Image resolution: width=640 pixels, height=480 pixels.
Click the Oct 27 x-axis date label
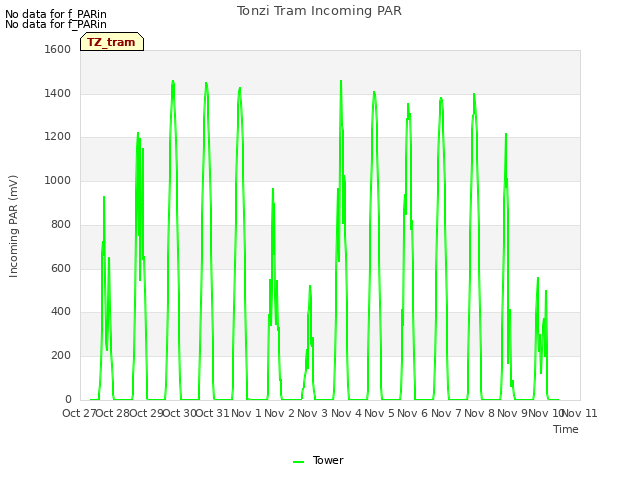click(x=78, y=413)
